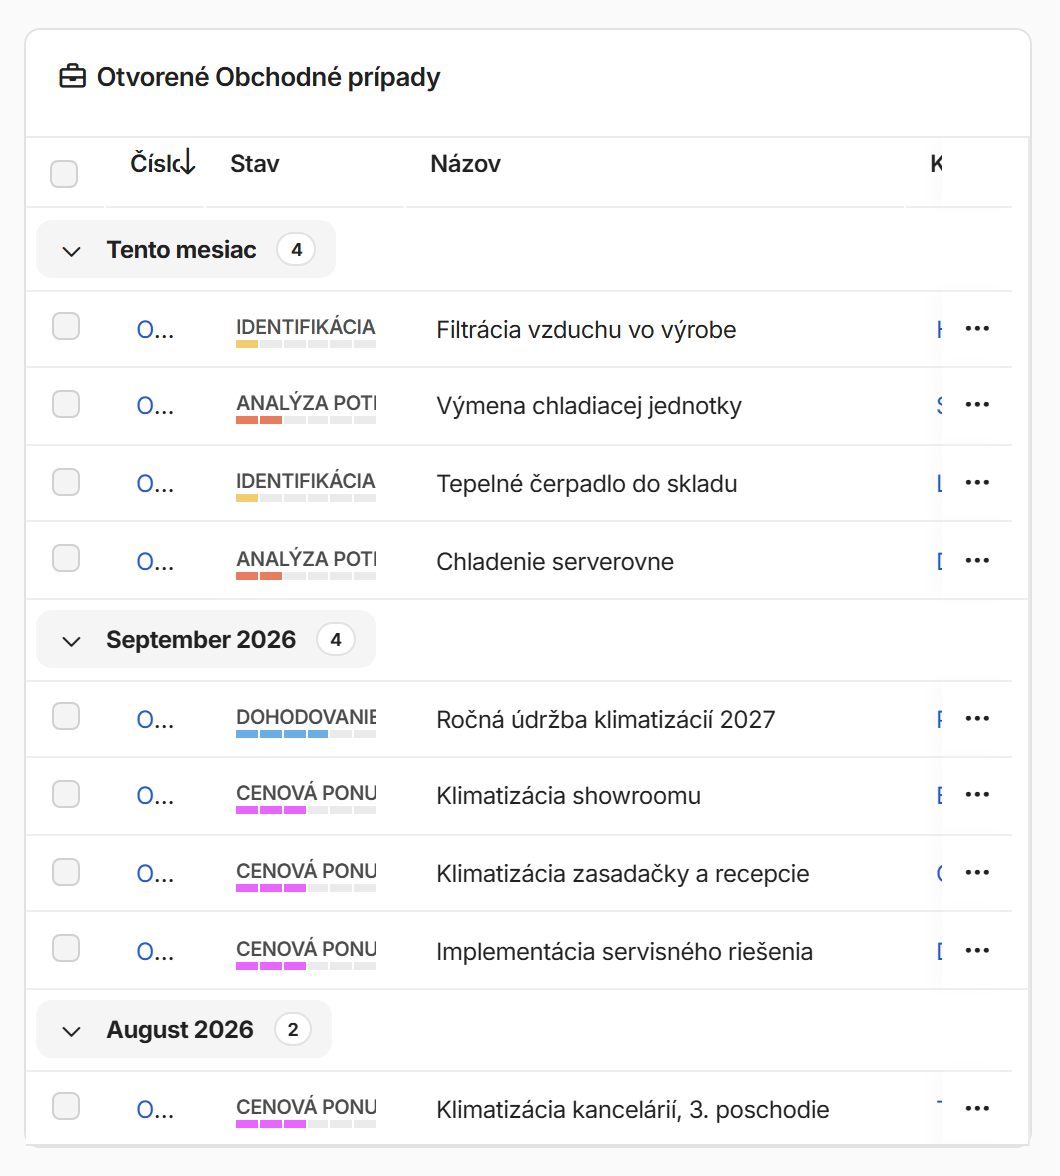Open the number link for Implementácia servisného riešenia
This screenshot has height=1176, width=1060.
pyautogui.click(x=155, y=952)
